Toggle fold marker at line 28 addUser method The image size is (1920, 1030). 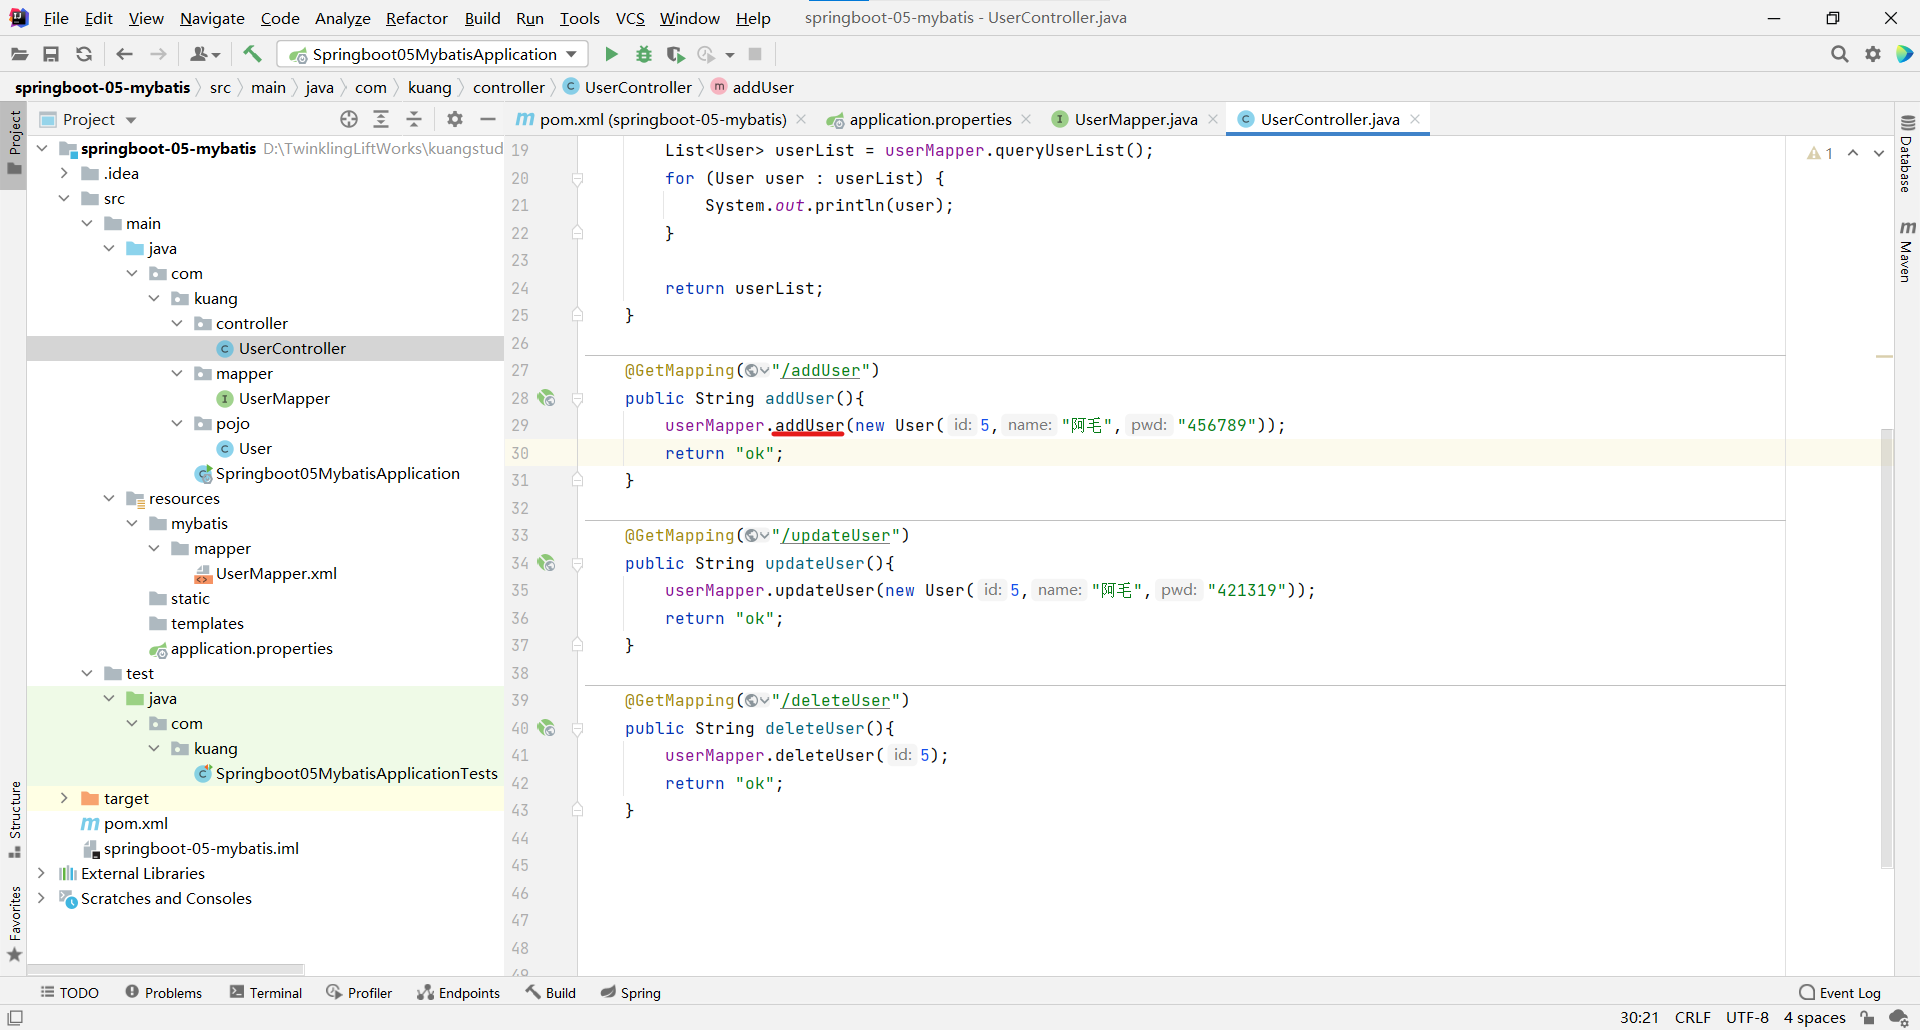click(x=577, y=398)
